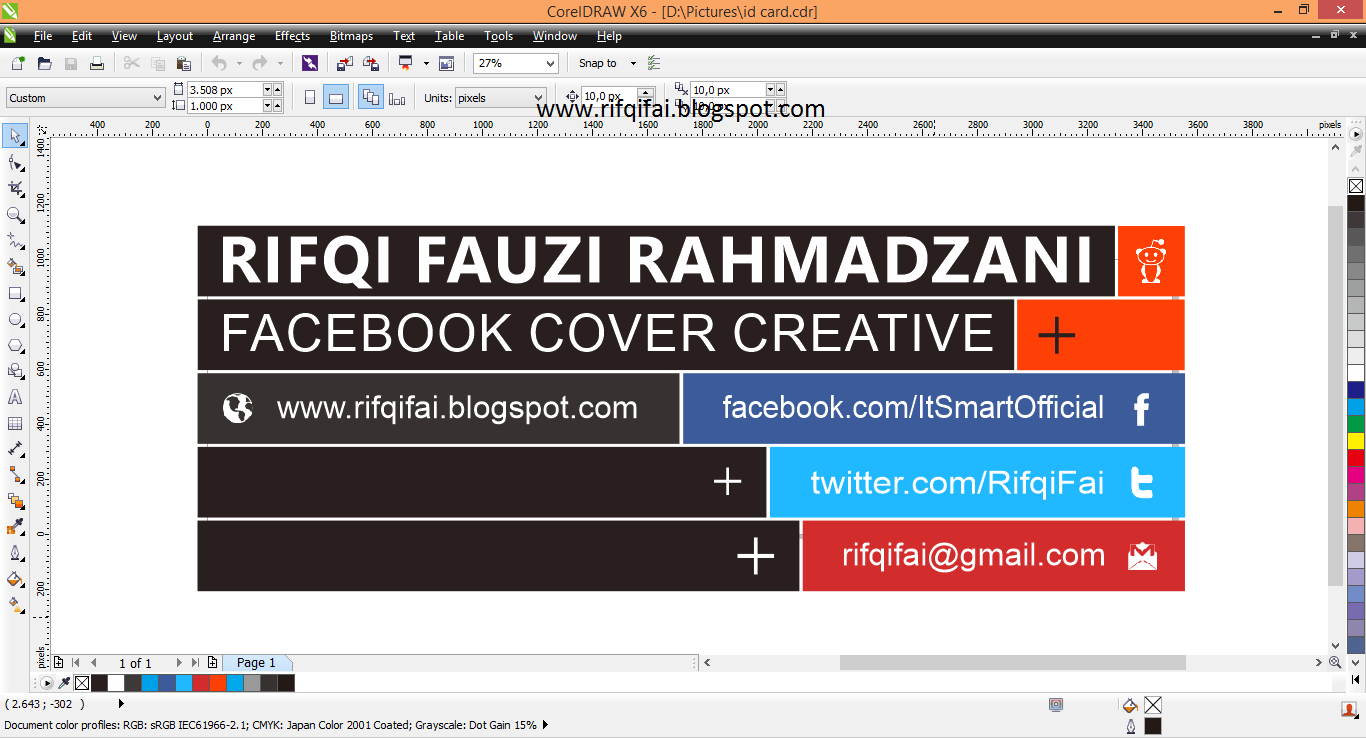
Task: Add a page after Page 1 tab
Action: pos(212,663)
